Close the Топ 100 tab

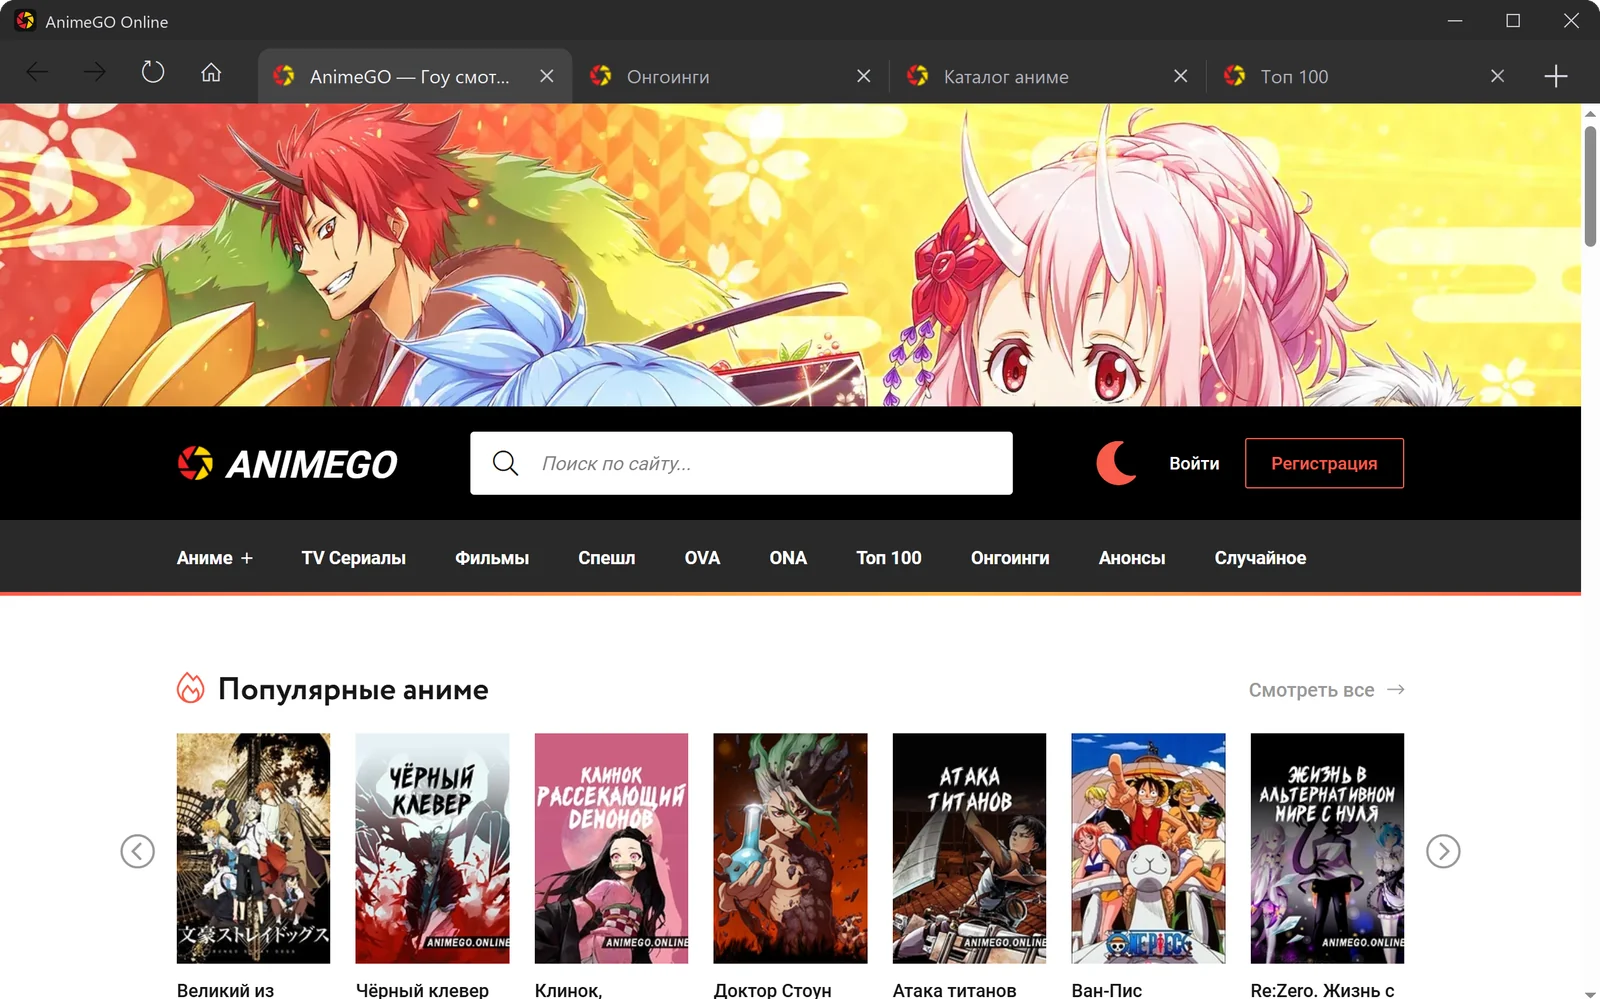coord(1497,76)
